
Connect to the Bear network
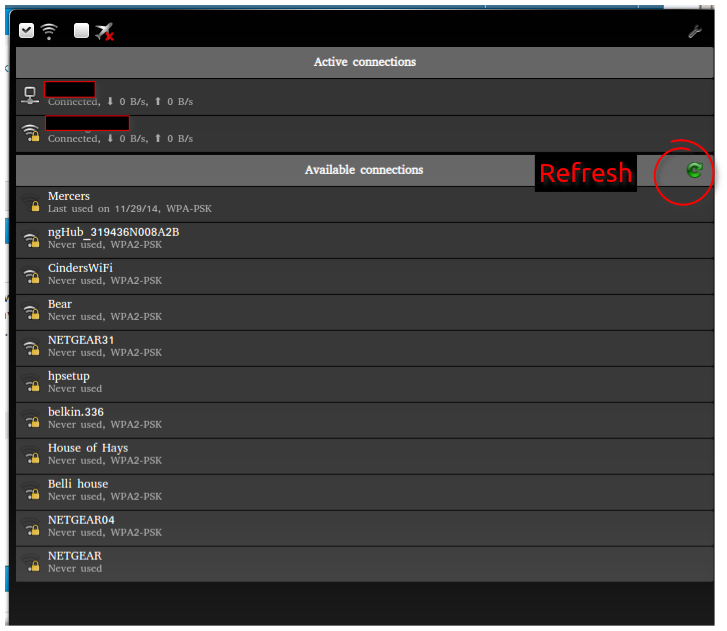[x=364, y=312]
